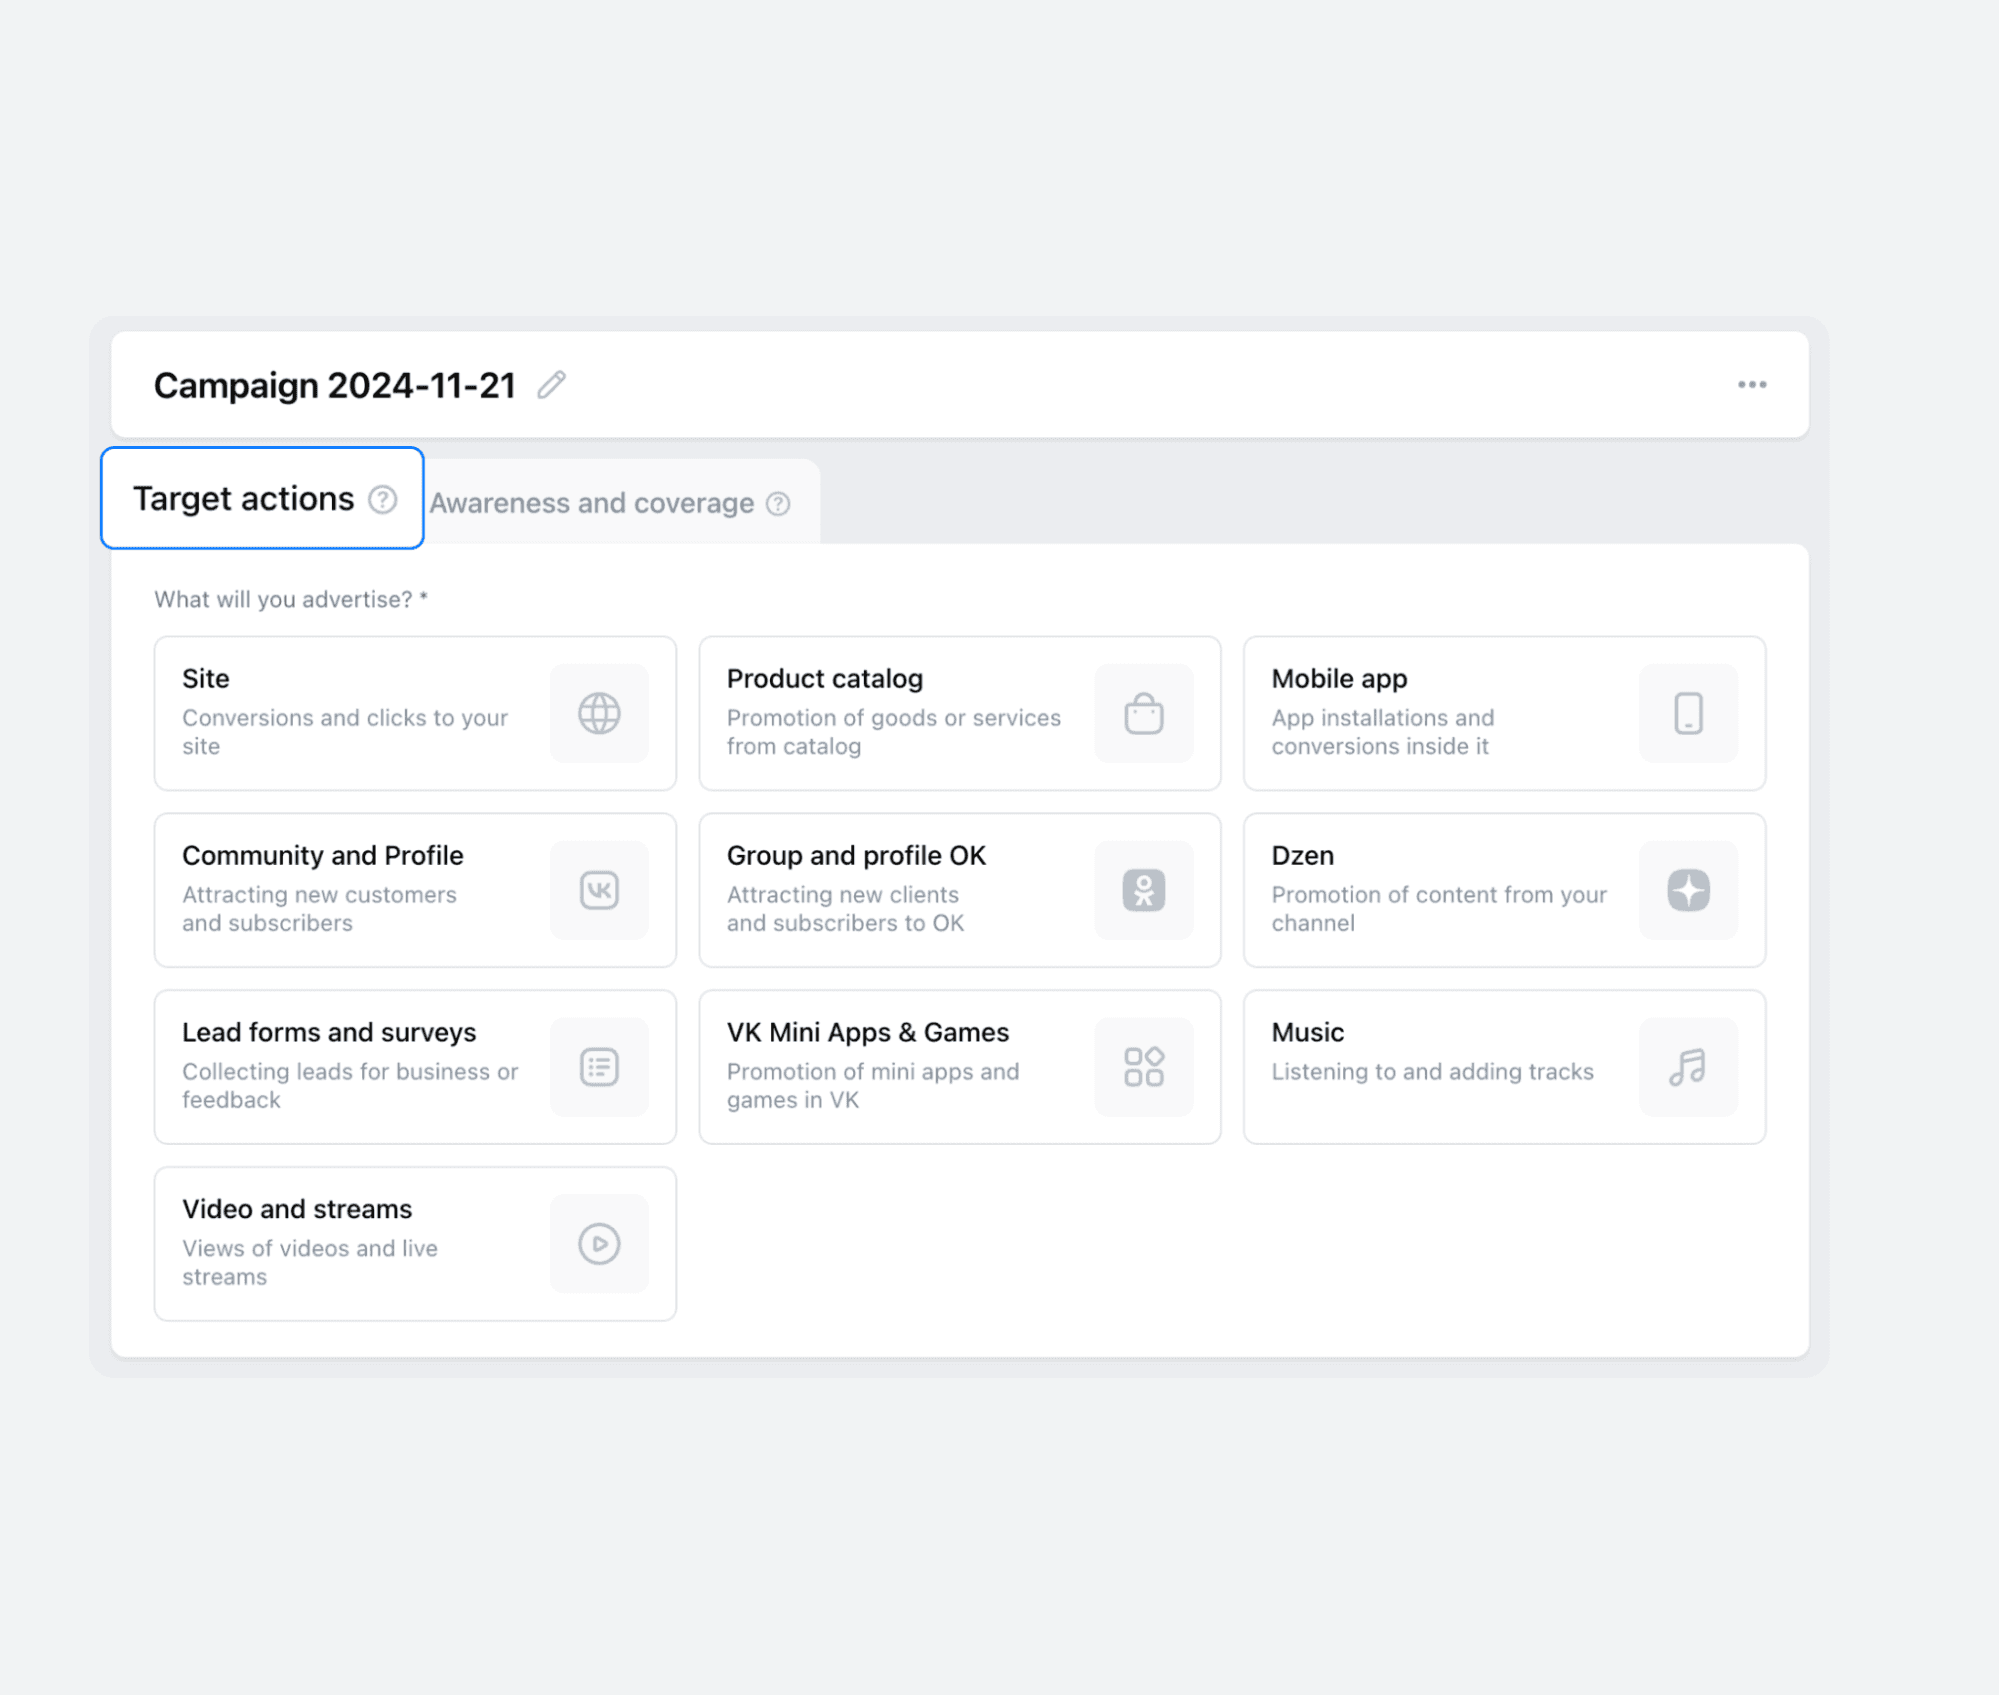Viewport: 1999px width, 1696px height.
Task: Click the Video and streams play icon
Action: 599,1244
